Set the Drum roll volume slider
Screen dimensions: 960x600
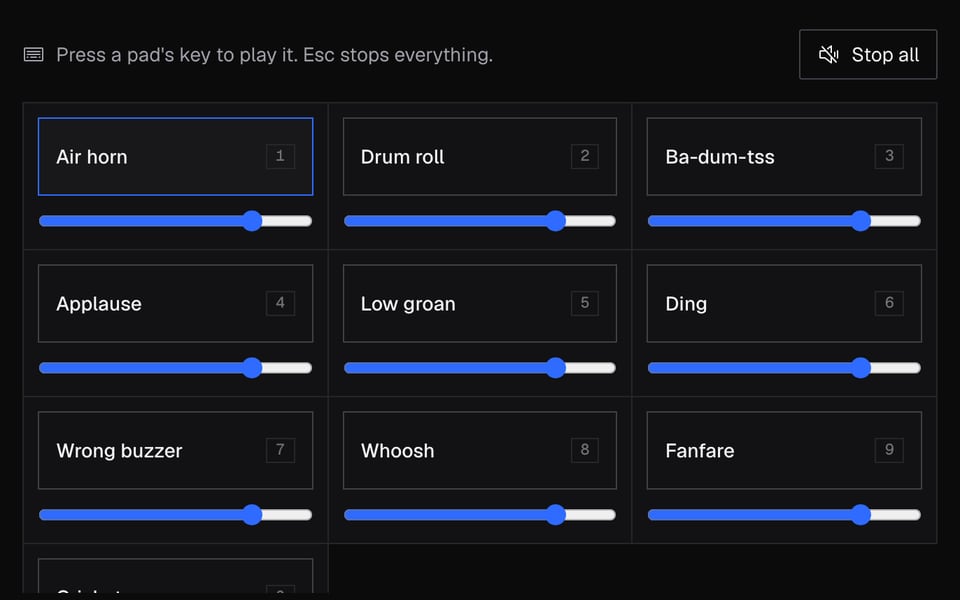(479, 221)
